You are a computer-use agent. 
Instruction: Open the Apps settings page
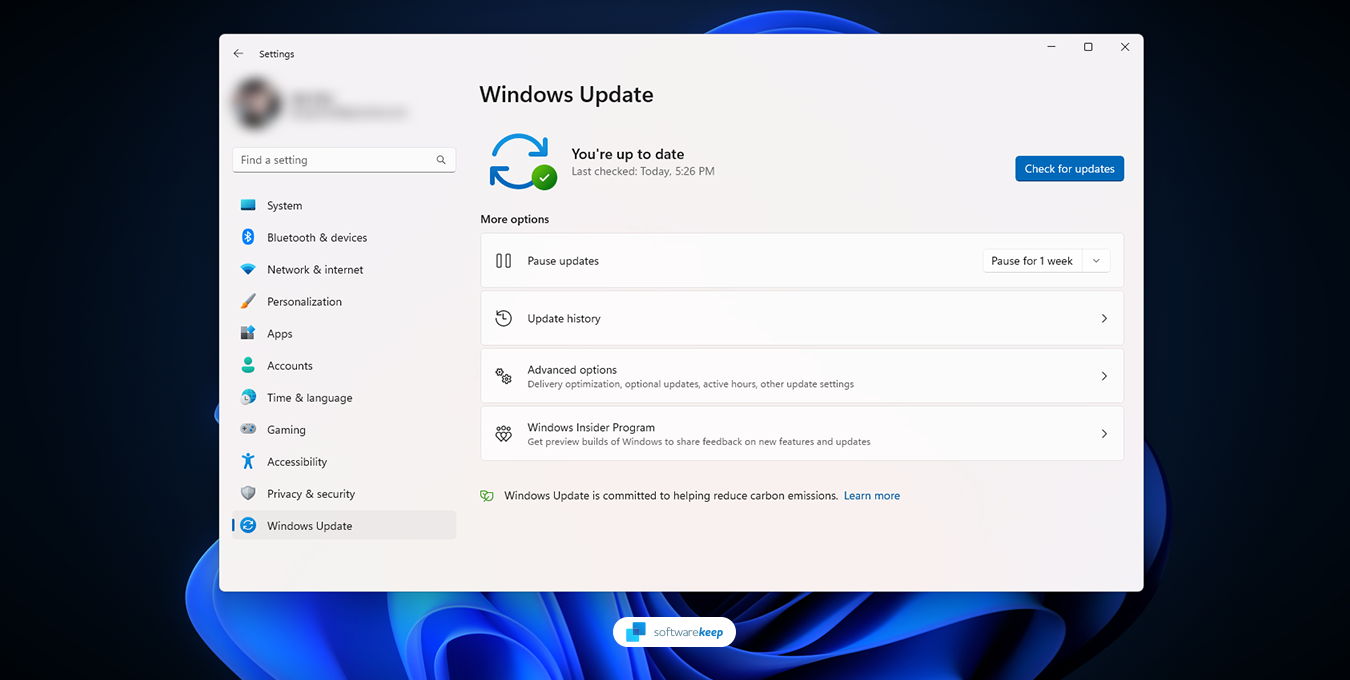pos(280,334)
